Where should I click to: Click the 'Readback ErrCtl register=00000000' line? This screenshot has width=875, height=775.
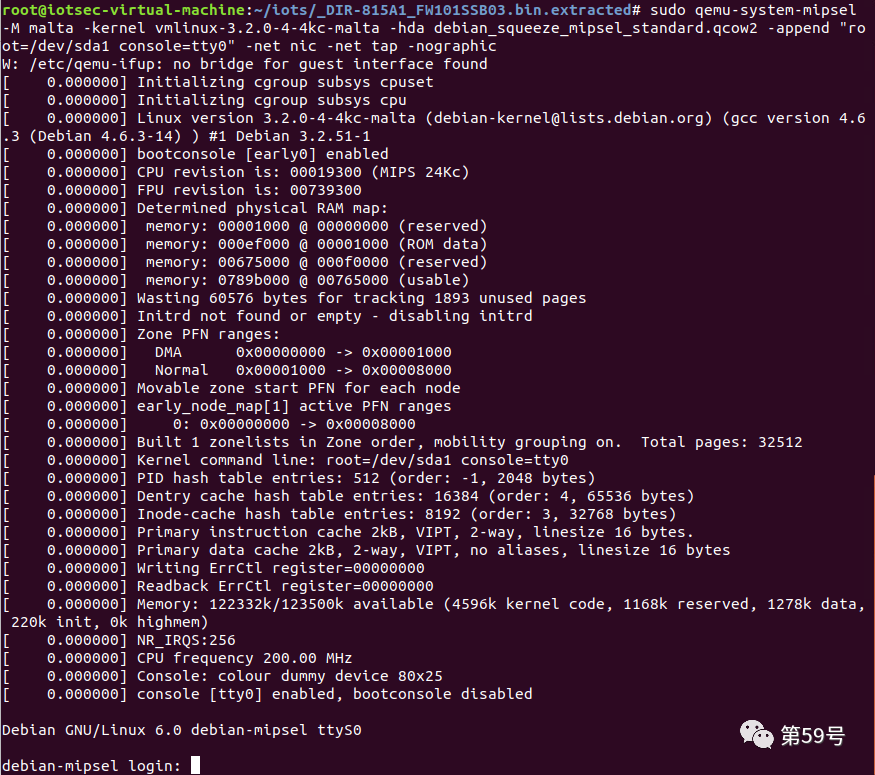pyautogui.click(x=218, y=586)
